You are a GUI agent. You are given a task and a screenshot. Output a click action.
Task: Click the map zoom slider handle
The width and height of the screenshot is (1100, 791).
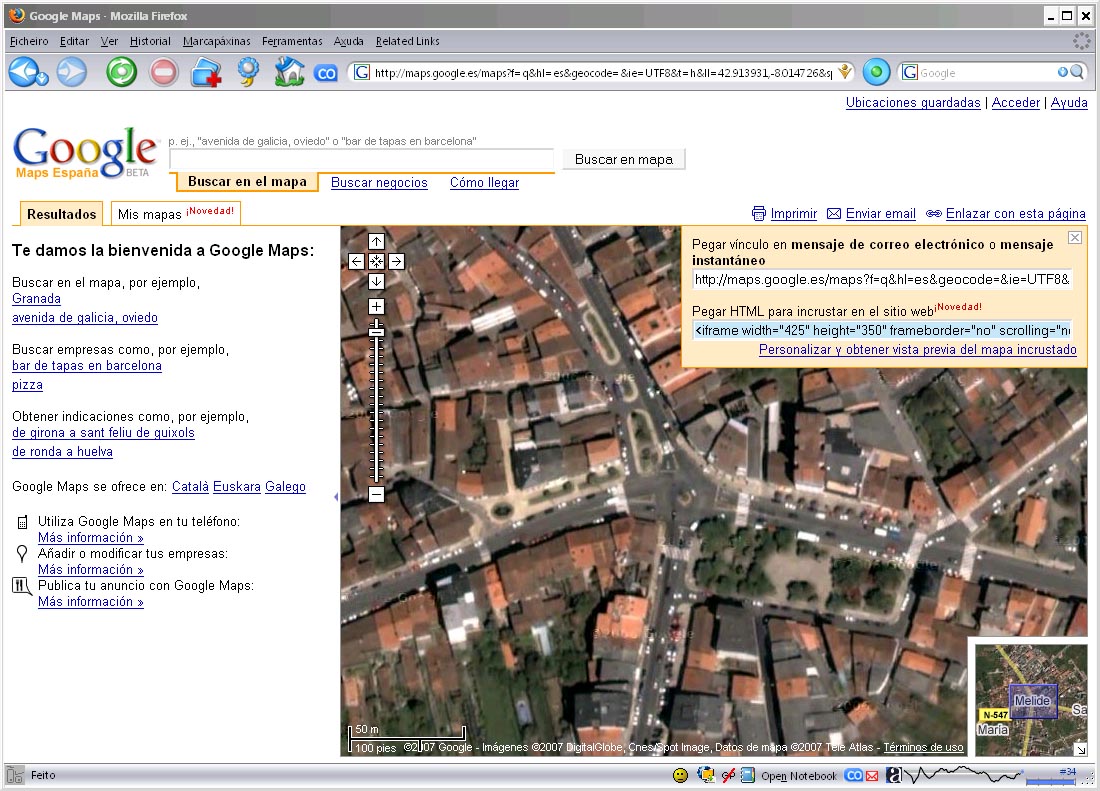click(x=377, y=331)
